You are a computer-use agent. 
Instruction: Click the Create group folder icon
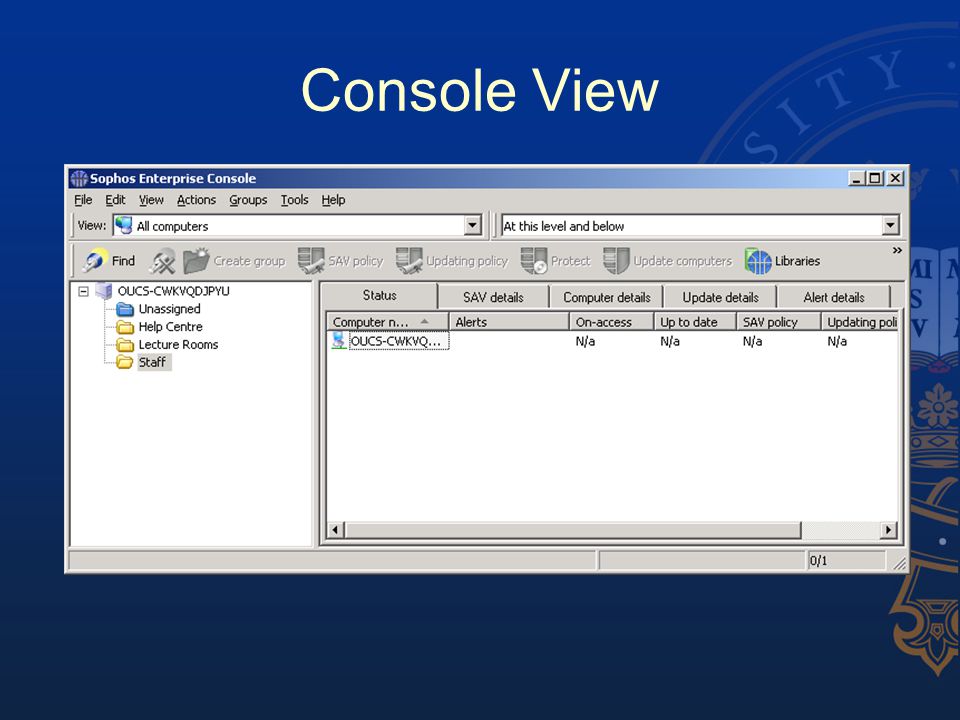coord(196,261)
